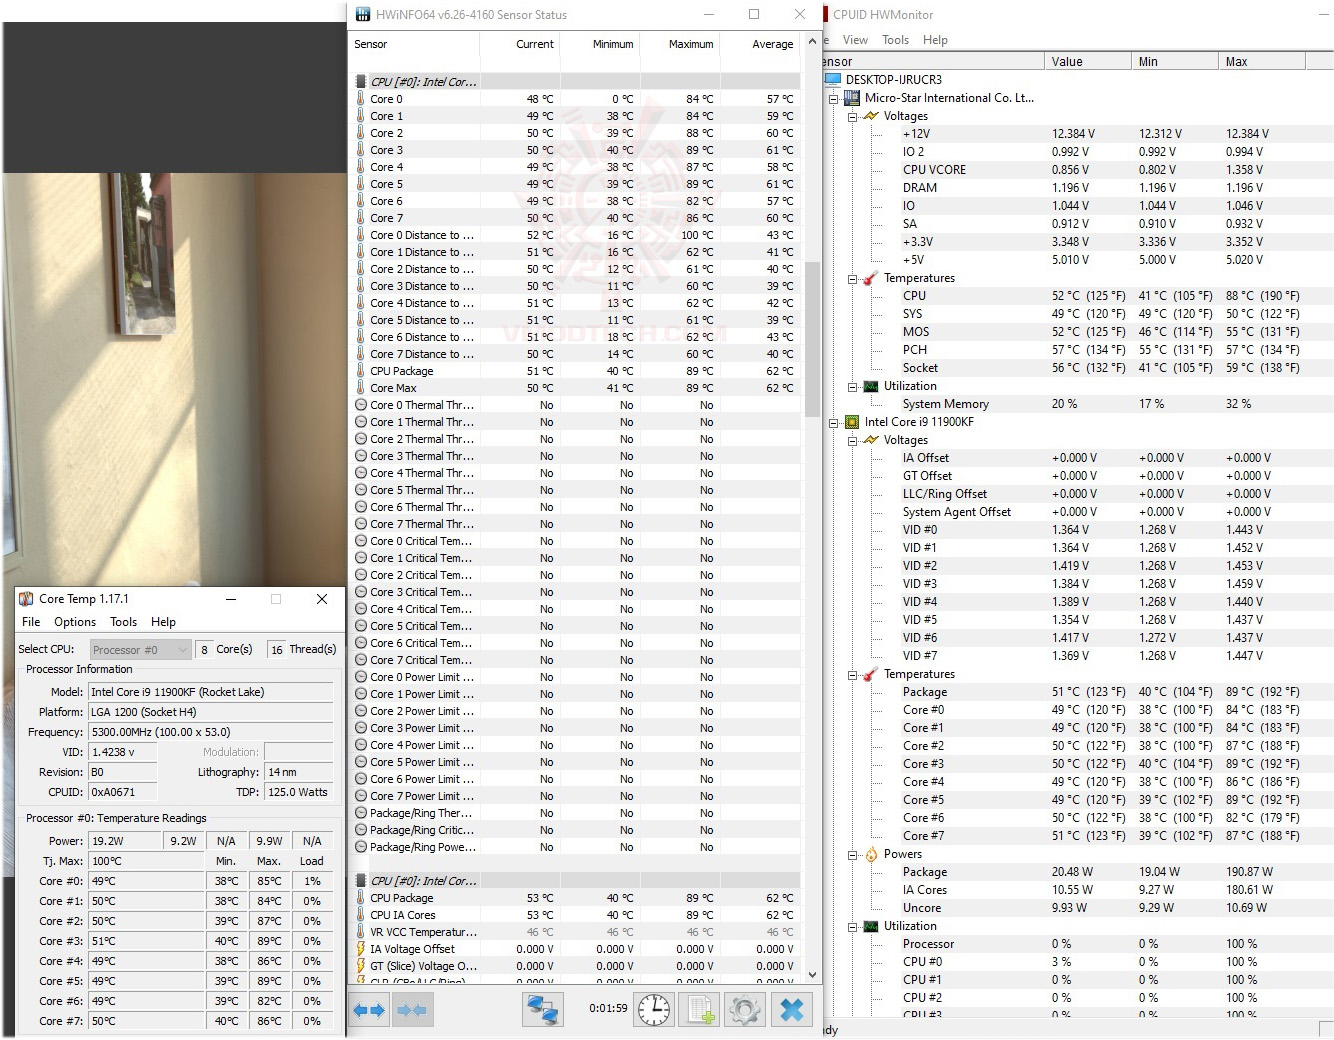Image resolution: width=1334 pixels, height=1040 pixels.
Task: Click the thermometer icon of Core 0 row
Action: point(361,99)
